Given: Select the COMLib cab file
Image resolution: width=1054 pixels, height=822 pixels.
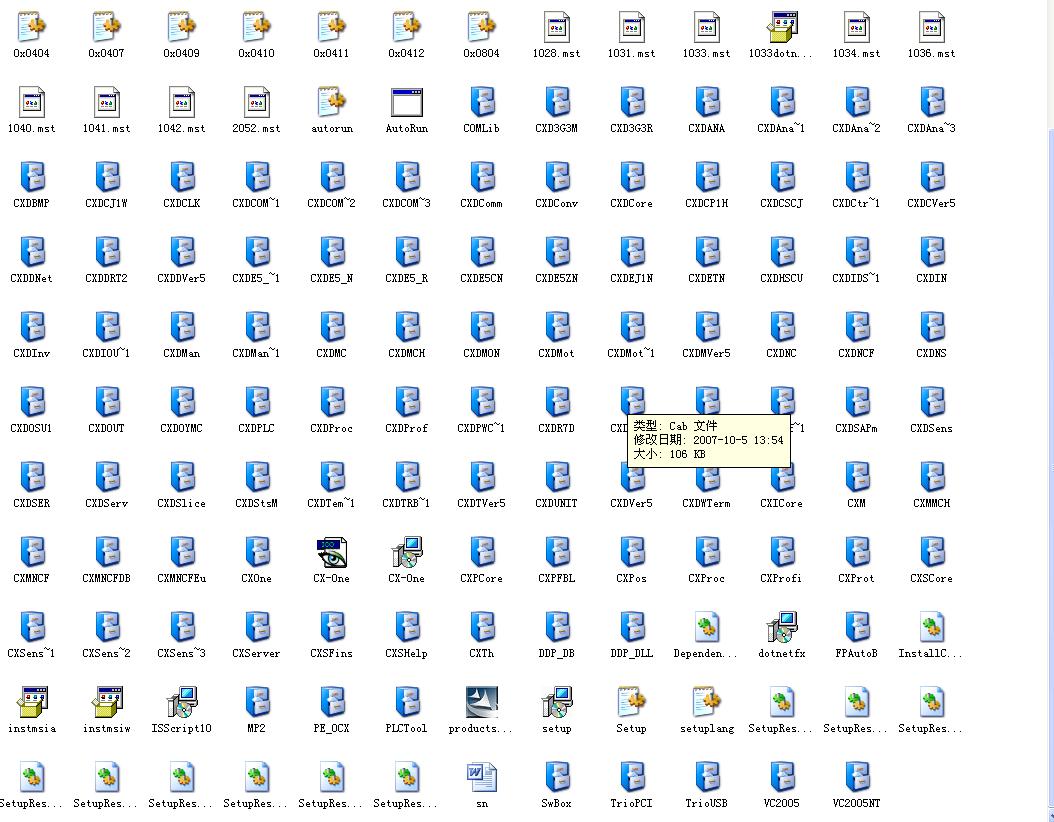Looking at the screenshot, I should click(482, 103).
